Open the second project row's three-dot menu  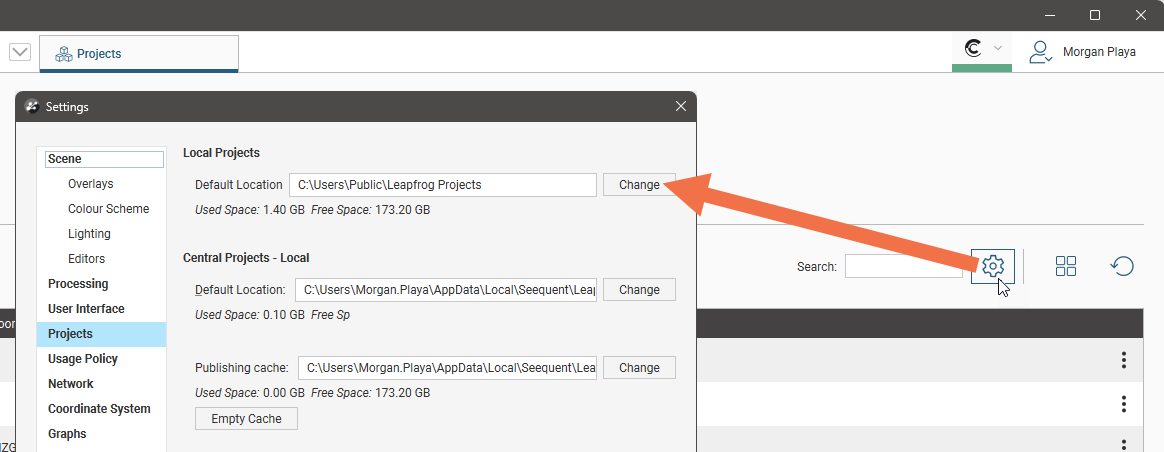[x=1124, y=404]
